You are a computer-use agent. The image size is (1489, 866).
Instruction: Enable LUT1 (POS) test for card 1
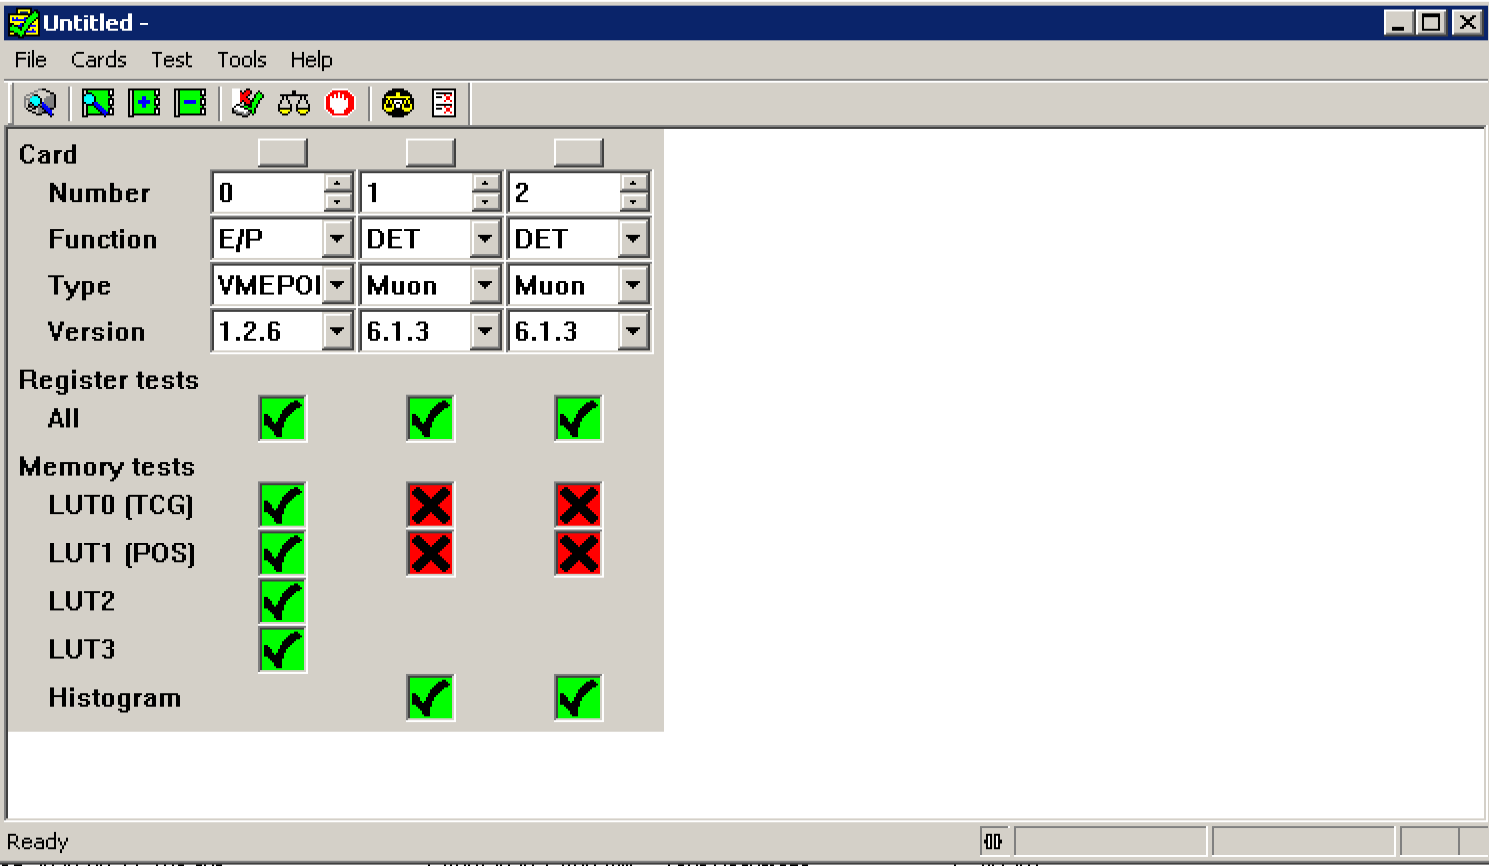click(x=430, y=553)
